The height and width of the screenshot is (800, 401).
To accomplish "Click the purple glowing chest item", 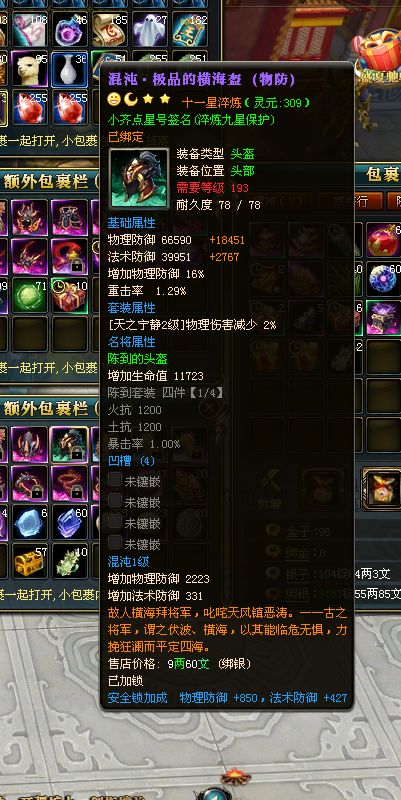I will 383,317.
